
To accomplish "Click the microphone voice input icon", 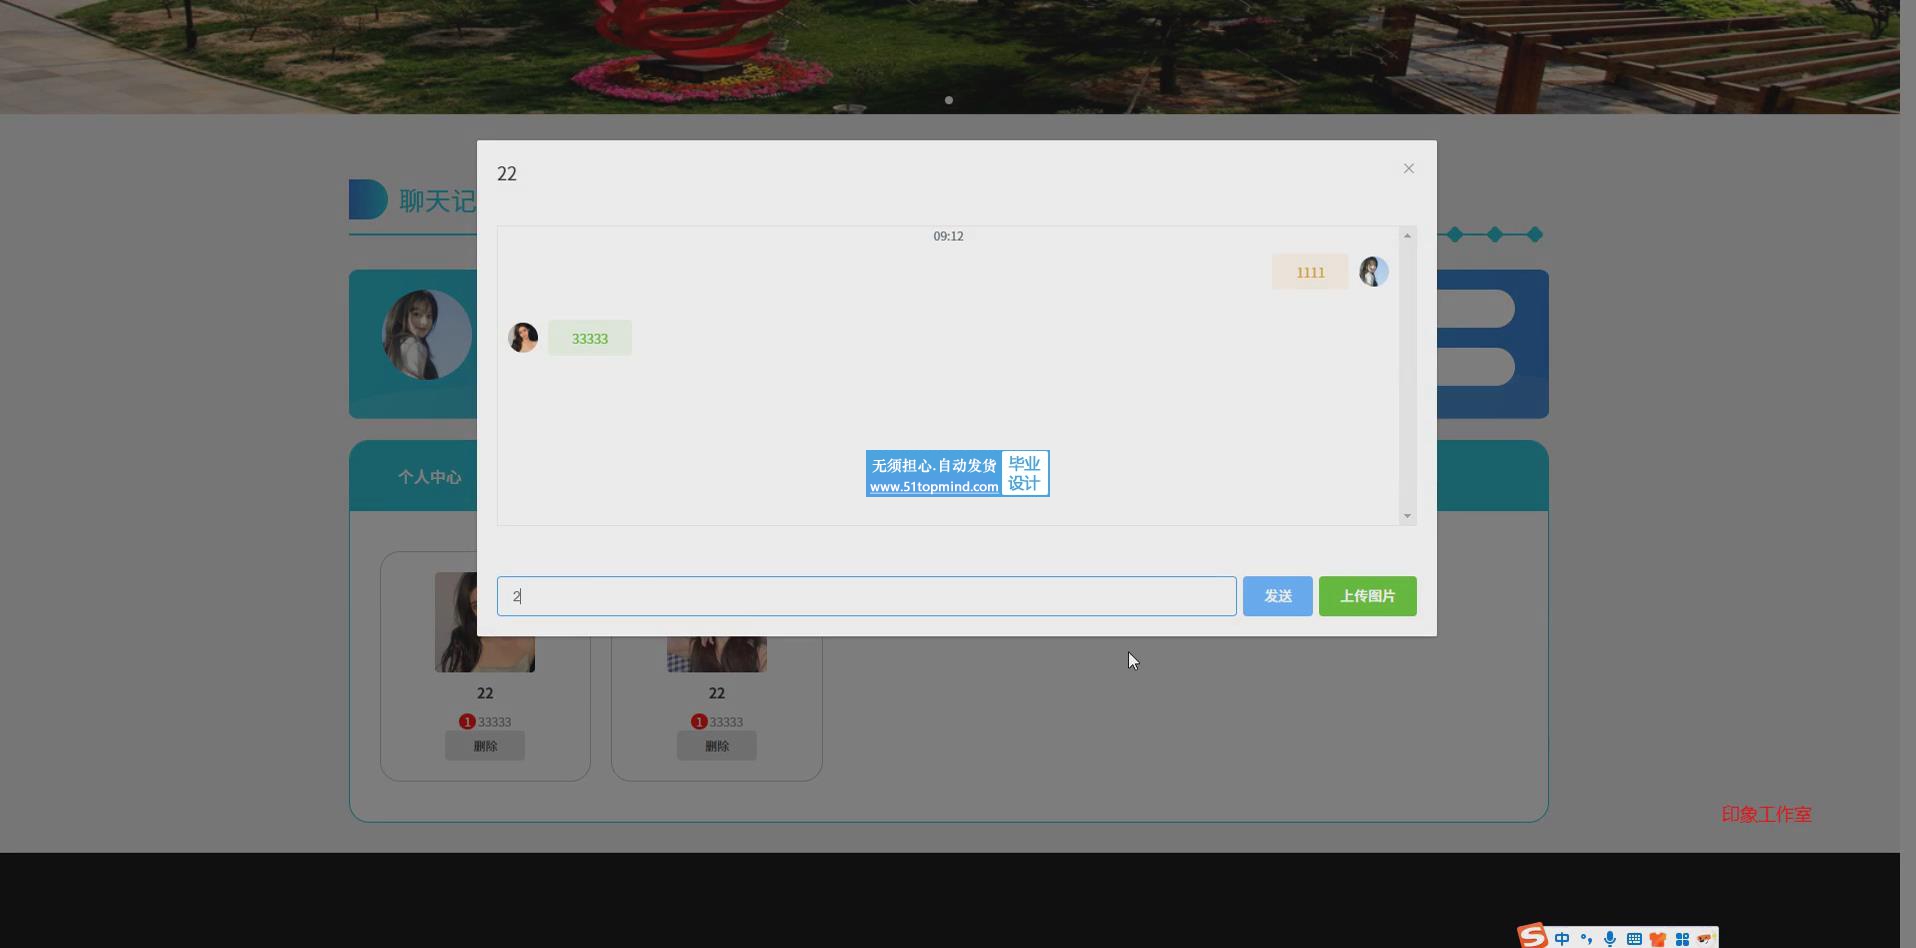I will point(1610,939).
